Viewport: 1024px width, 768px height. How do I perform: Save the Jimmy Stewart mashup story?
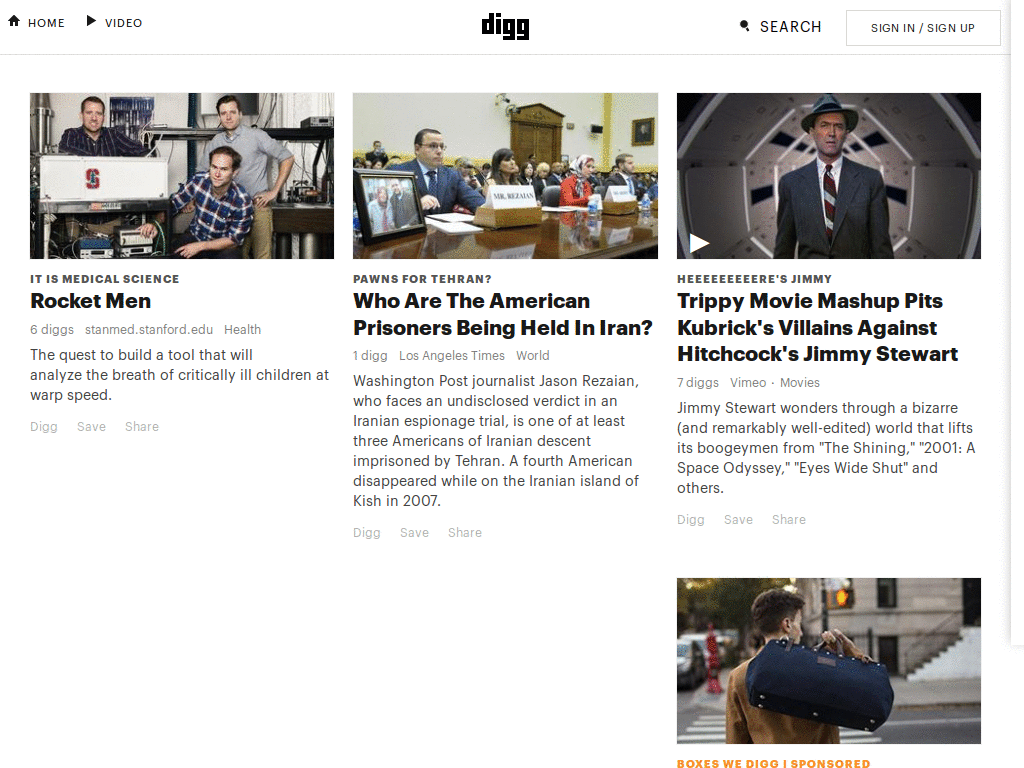[x=738, y=520]
